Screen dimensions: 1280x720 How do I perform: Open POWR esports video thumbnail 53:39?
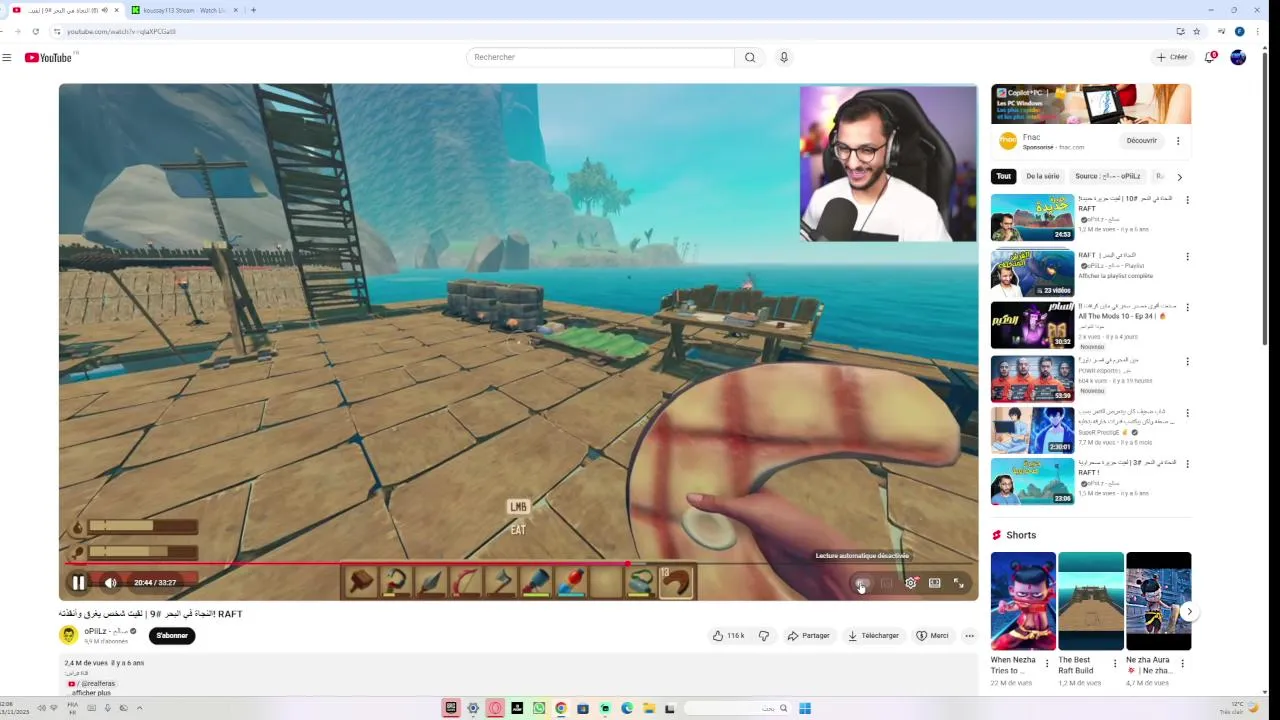1032,378
